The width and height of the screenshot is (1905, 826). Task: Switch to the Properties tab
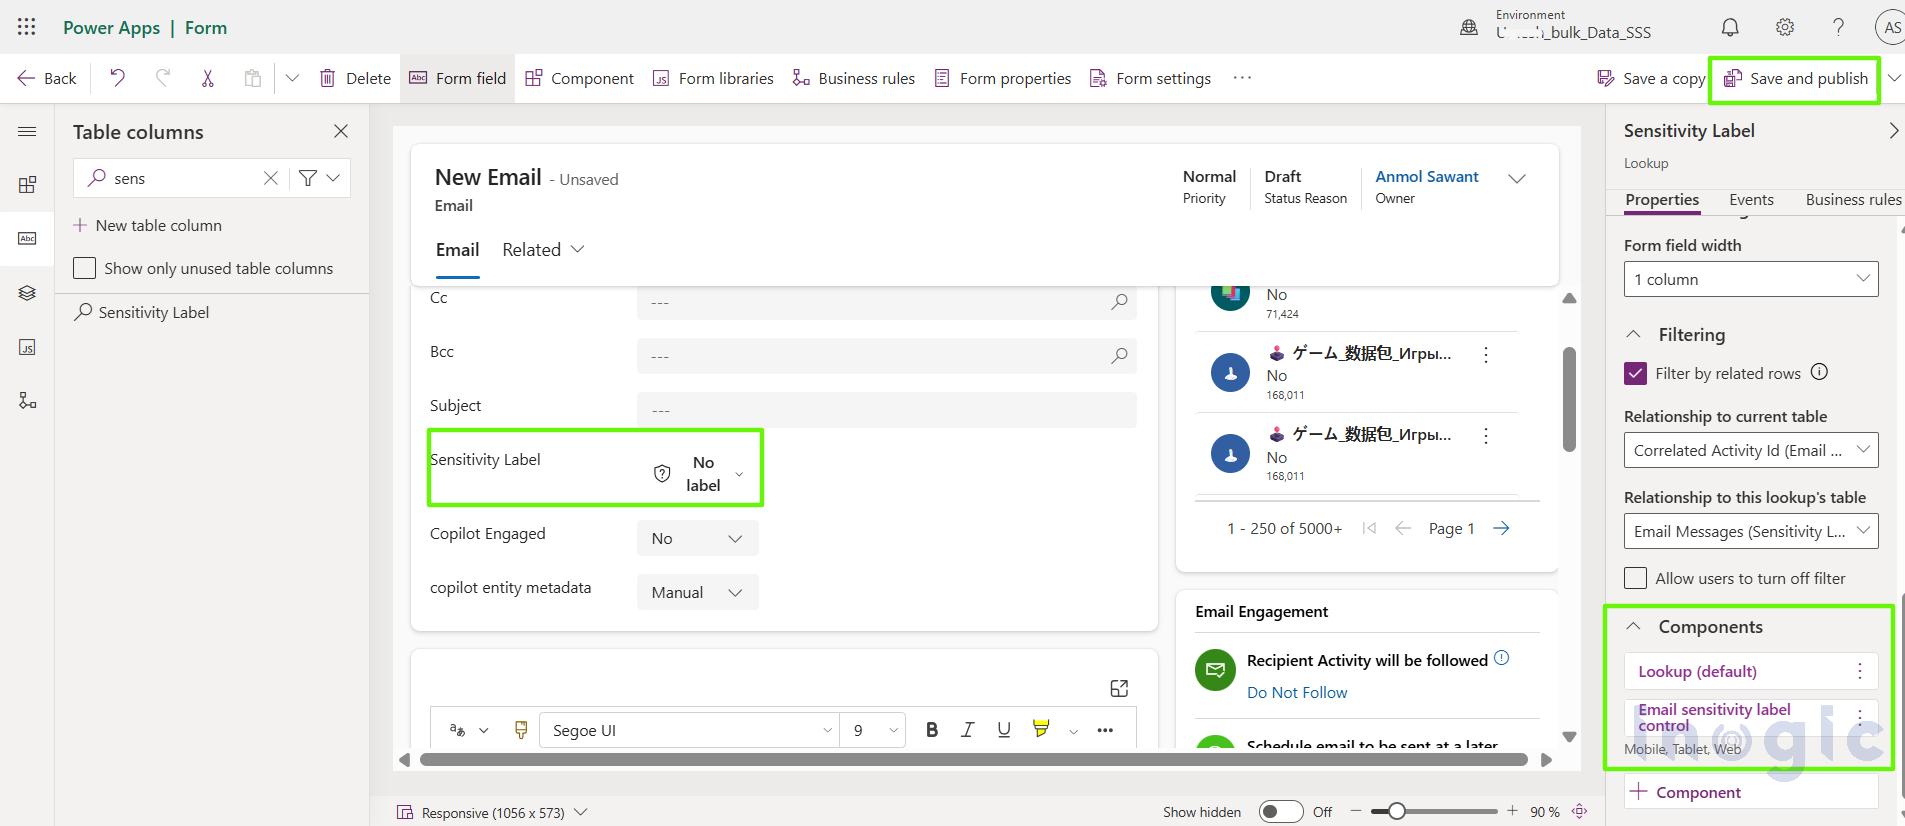pos(1662,199)
